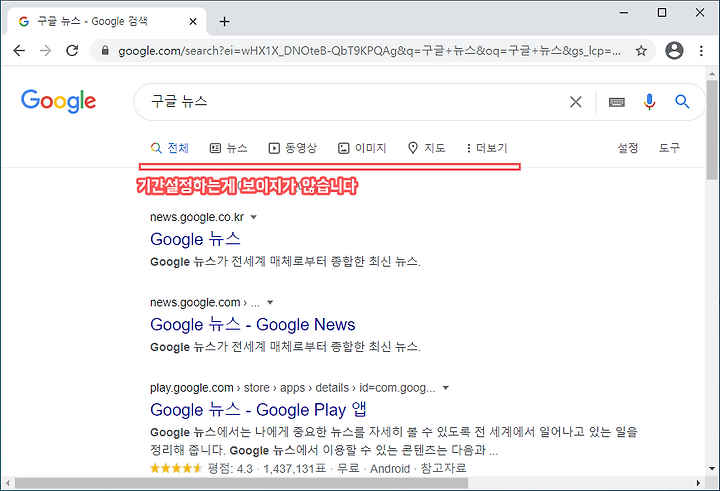Viewport: 720px width, 491px height.
Task: Select the 전체 search tab
Action: (x=169, y=148)
